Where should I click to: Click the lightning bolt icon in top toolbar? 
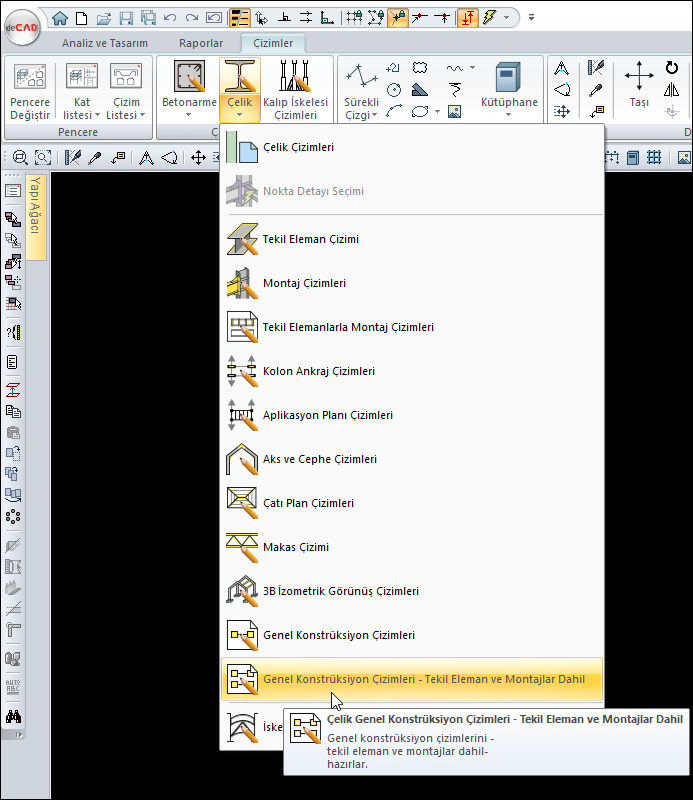(489, 18)
